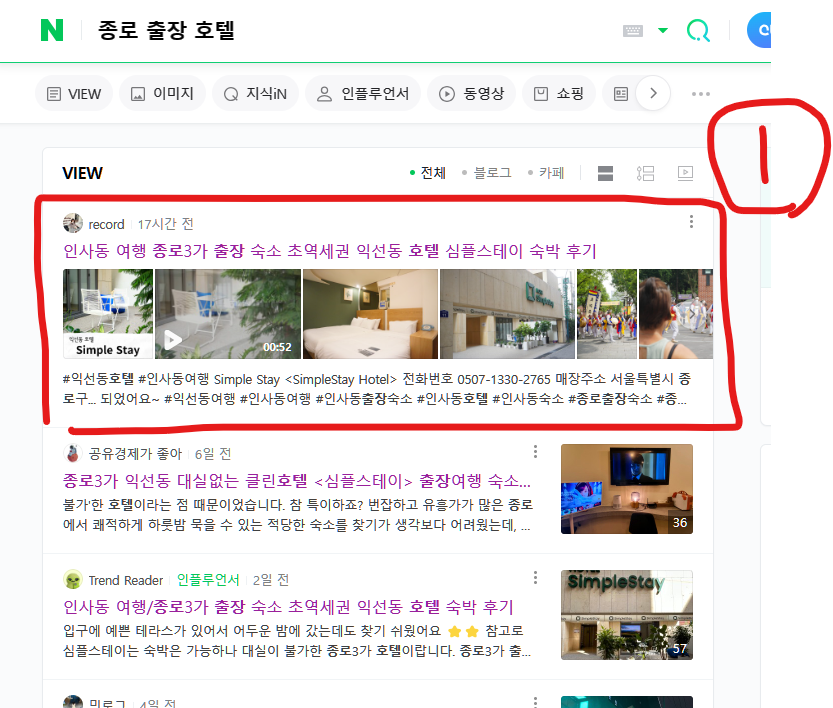Open the SimpleStay 57-photo thumbnail
Screen dimensions: 833x708
pos(627,615)
